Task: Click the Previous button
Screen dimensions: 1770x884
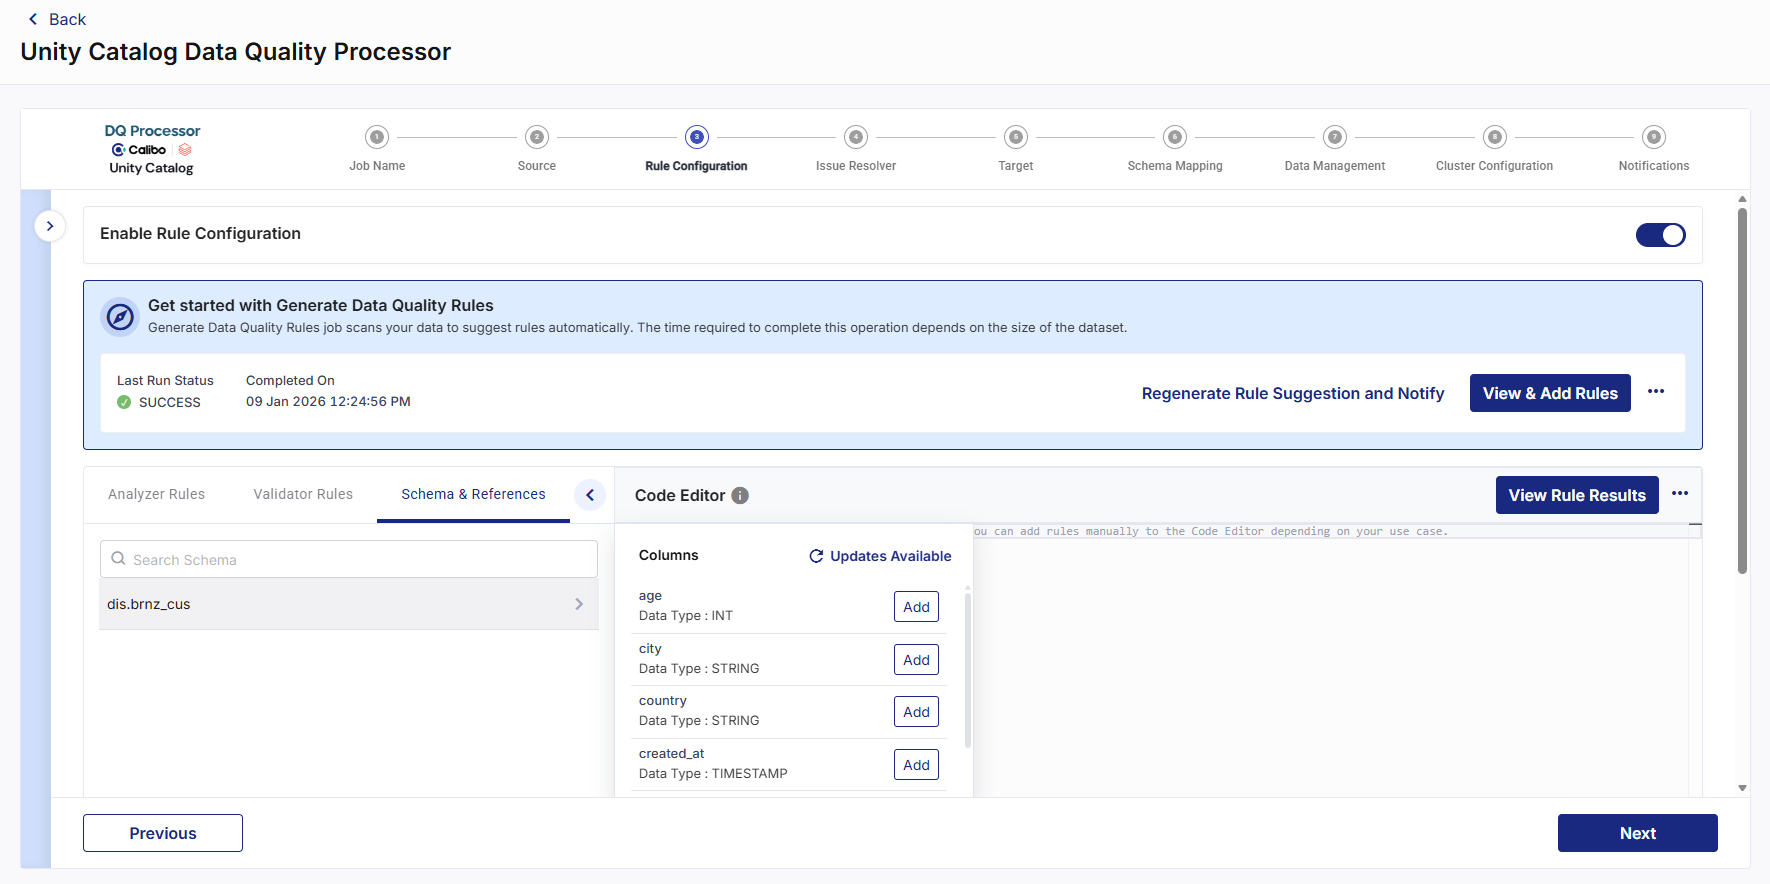Action: 163,833
